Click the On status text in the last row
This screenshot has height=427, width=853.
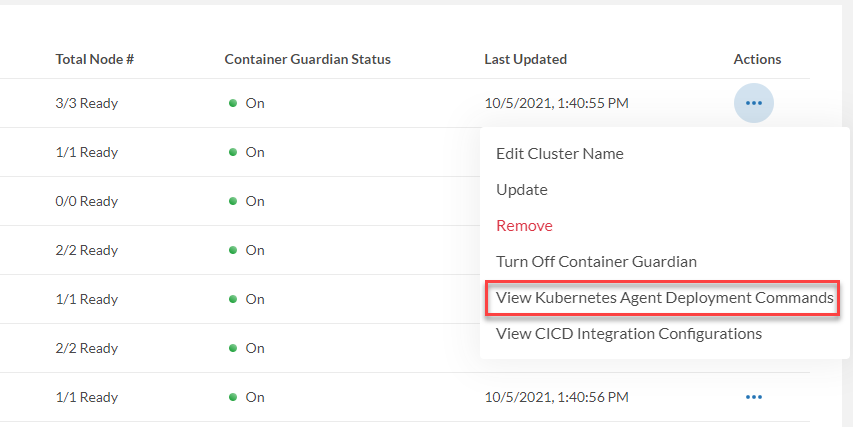click(x=255, y=397)
